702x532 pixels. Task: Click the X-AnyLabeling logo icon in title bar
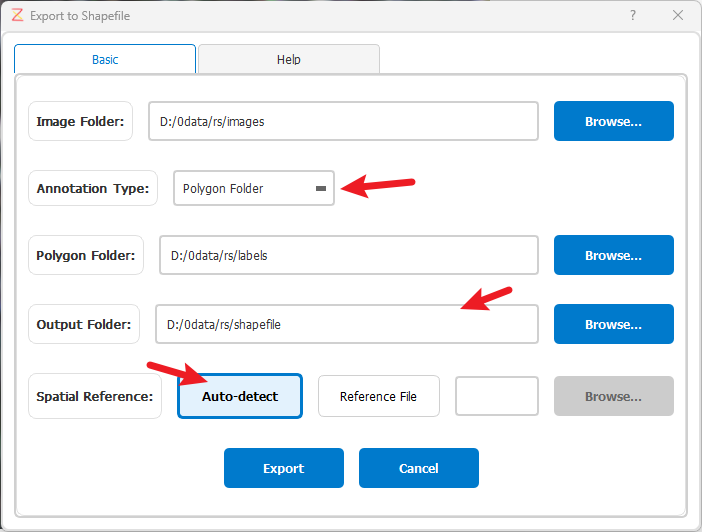pos(17,15)
